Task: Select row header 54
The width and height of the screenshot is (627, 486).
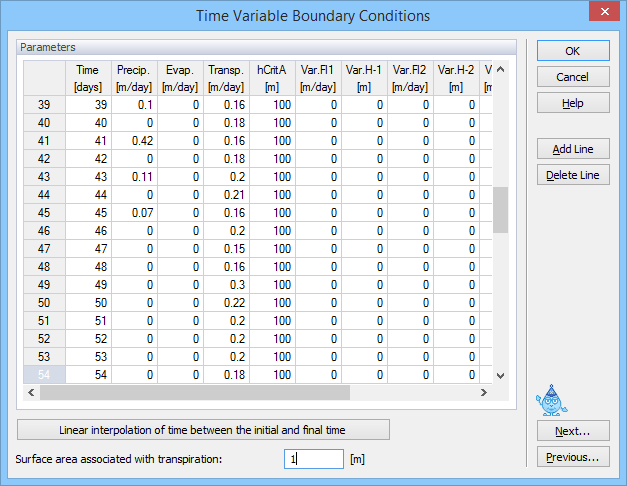Action: pos(44,374)
